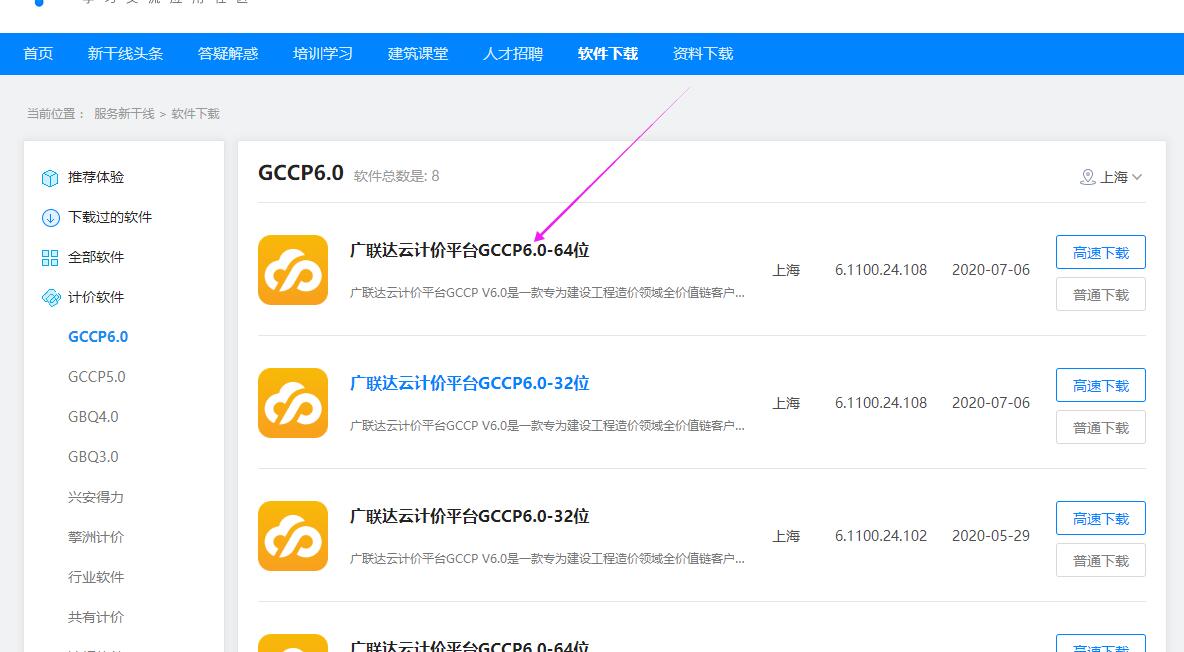1184x652 pixels.
Task: Select GCCP5.0 in the sidebar
Action: [97, 376]
